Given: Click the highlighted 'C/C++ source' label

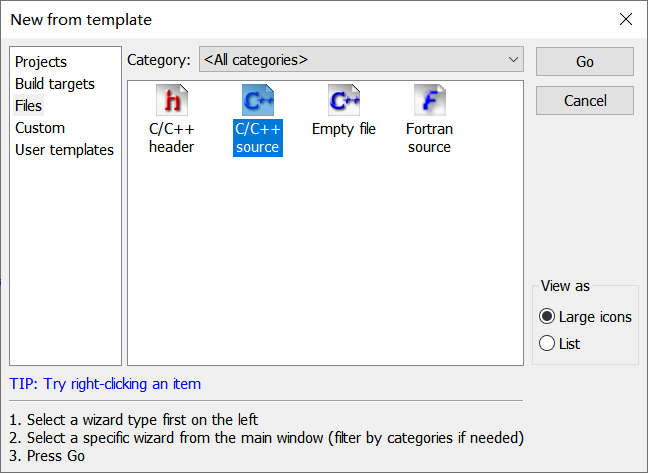Looking at the screenshot, I should click(x=258, y=138).
